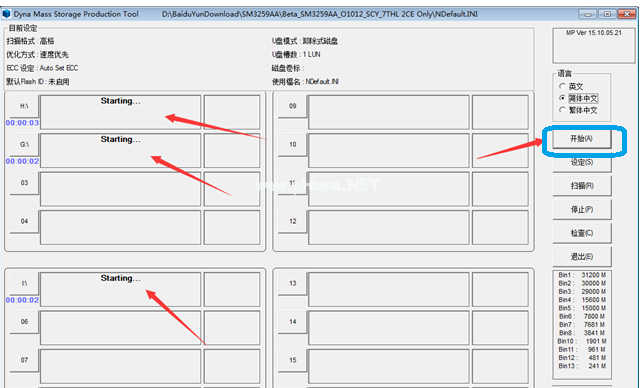This screenshot has width=644, height=388.
Task: Click the Dyna Mass Storage app icon
Action: (x=6, y=14)
